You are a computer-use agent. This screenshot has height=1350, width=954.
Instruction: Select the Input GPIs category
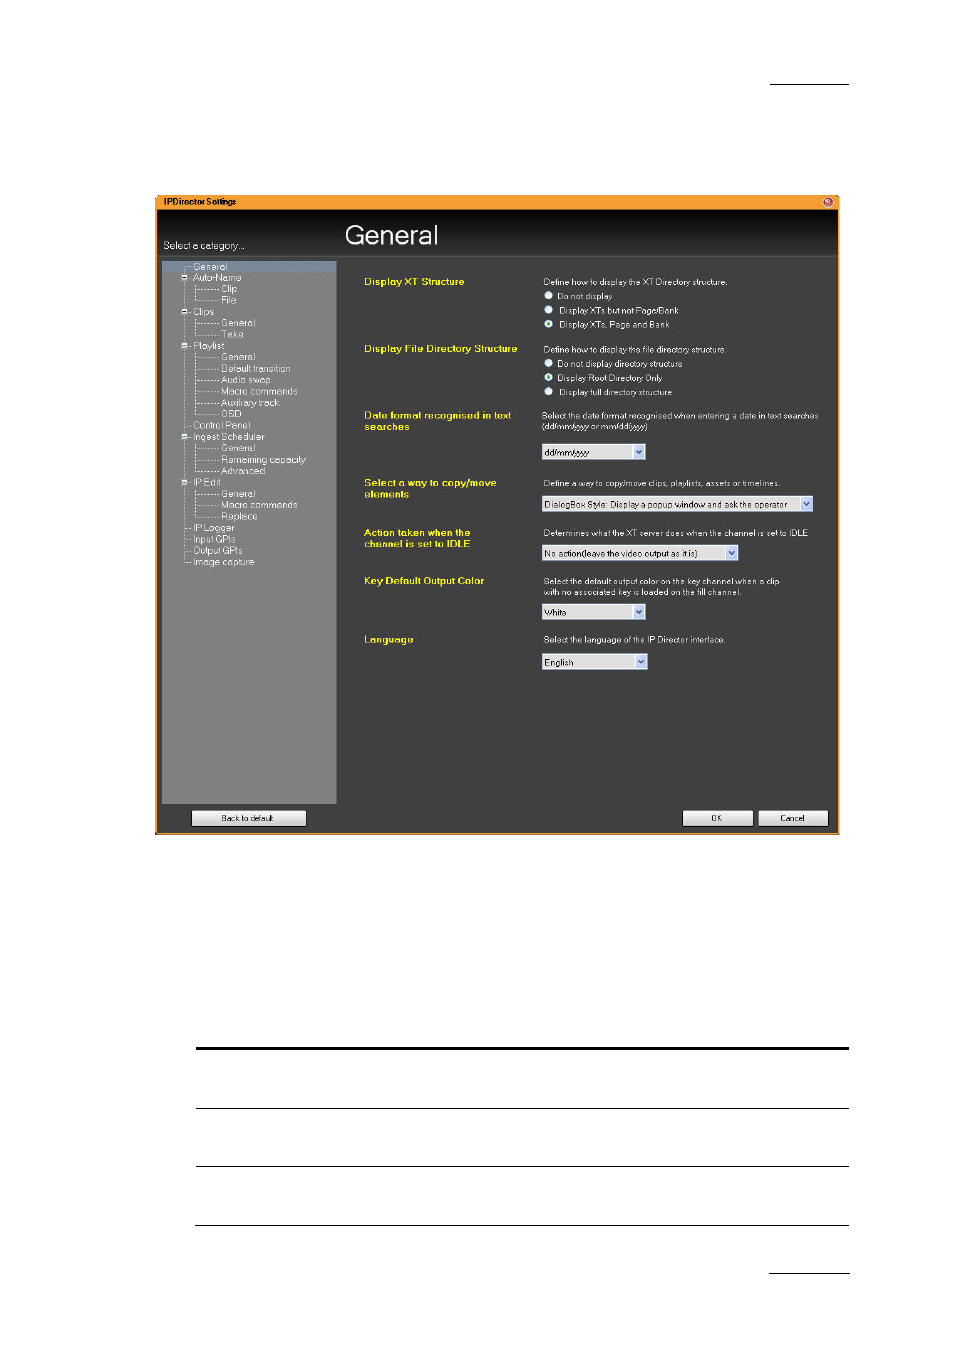click(214, 539)
